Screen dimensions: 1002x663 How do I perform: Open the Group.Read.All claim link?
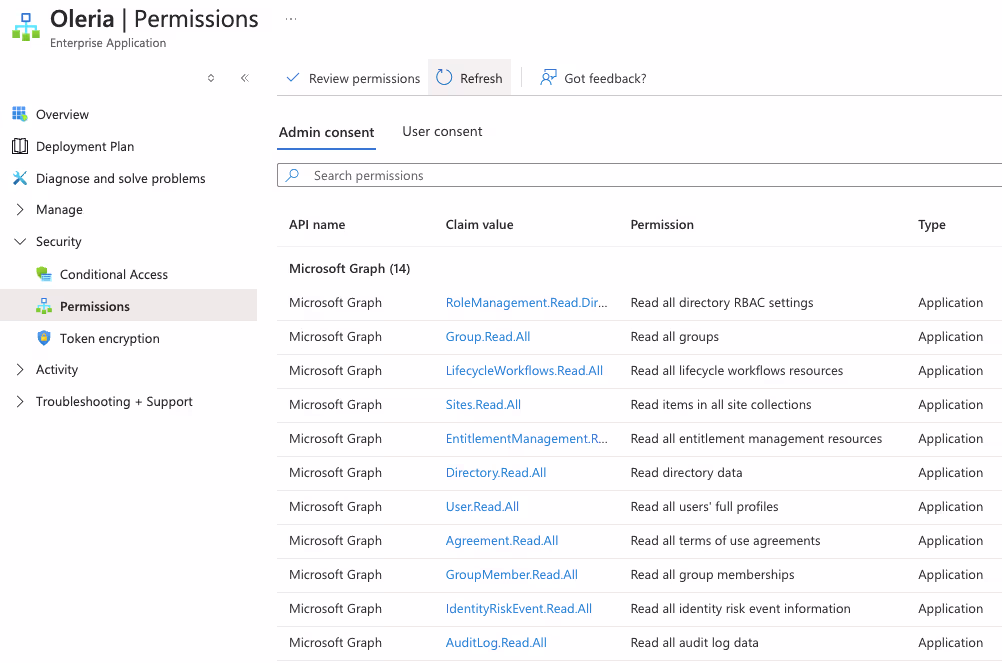click(488, 337)
